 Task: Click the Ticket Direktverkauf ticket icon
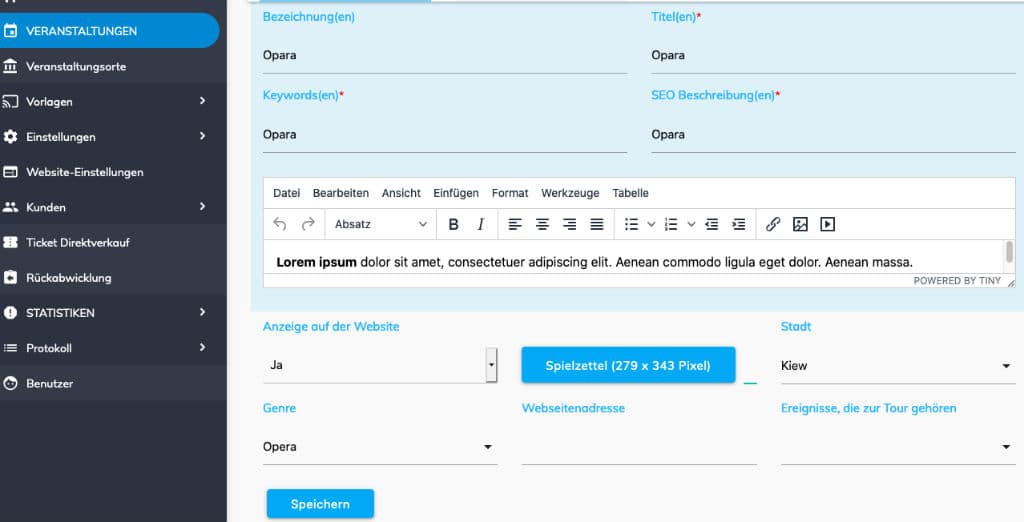10,242
